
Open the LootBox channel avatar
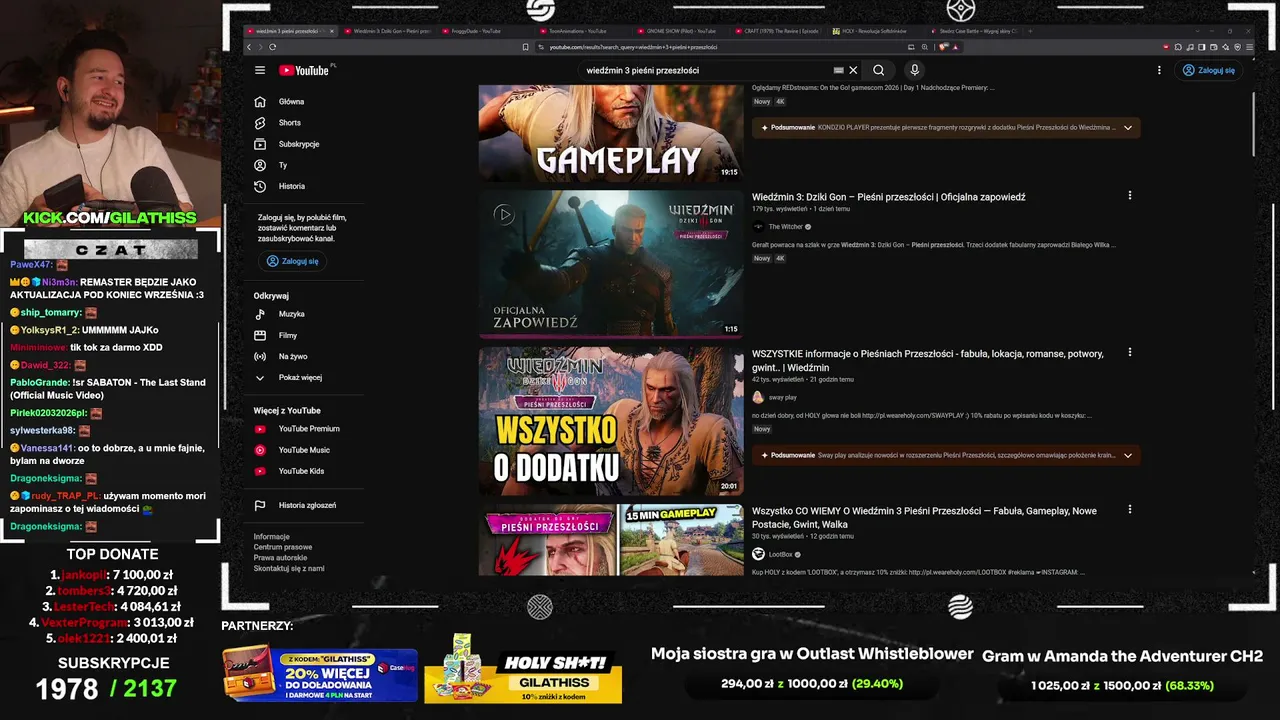click(x=758, y=554)
